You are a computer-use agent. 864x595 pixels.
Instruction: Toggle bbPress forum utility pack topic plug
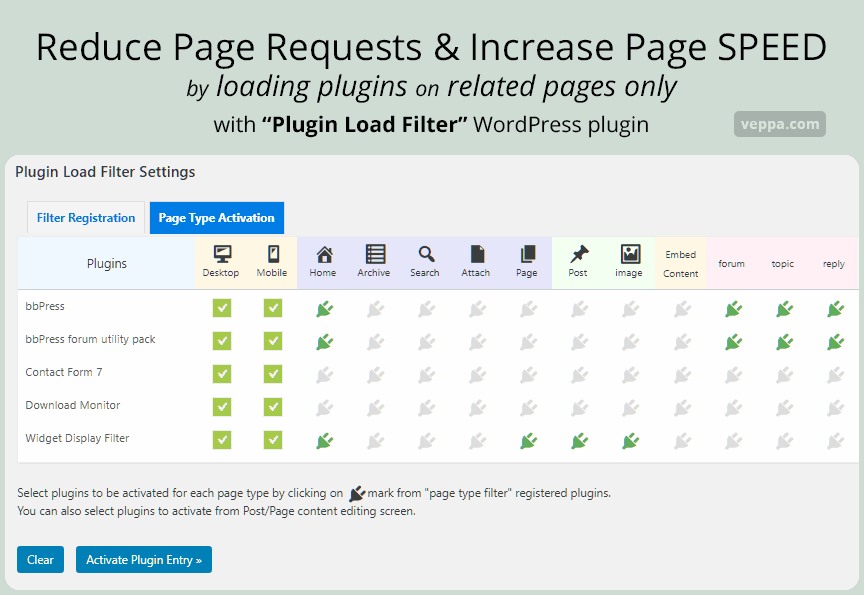point(785,342)
